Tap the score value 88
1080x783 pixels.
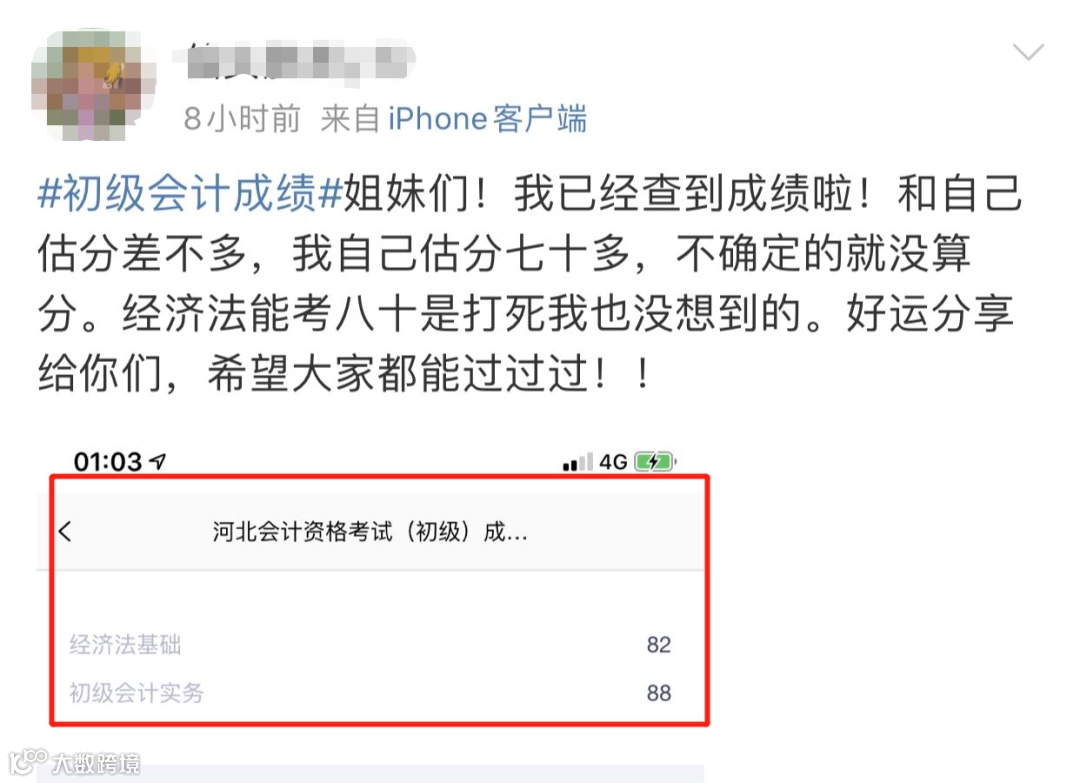(658, 693)
